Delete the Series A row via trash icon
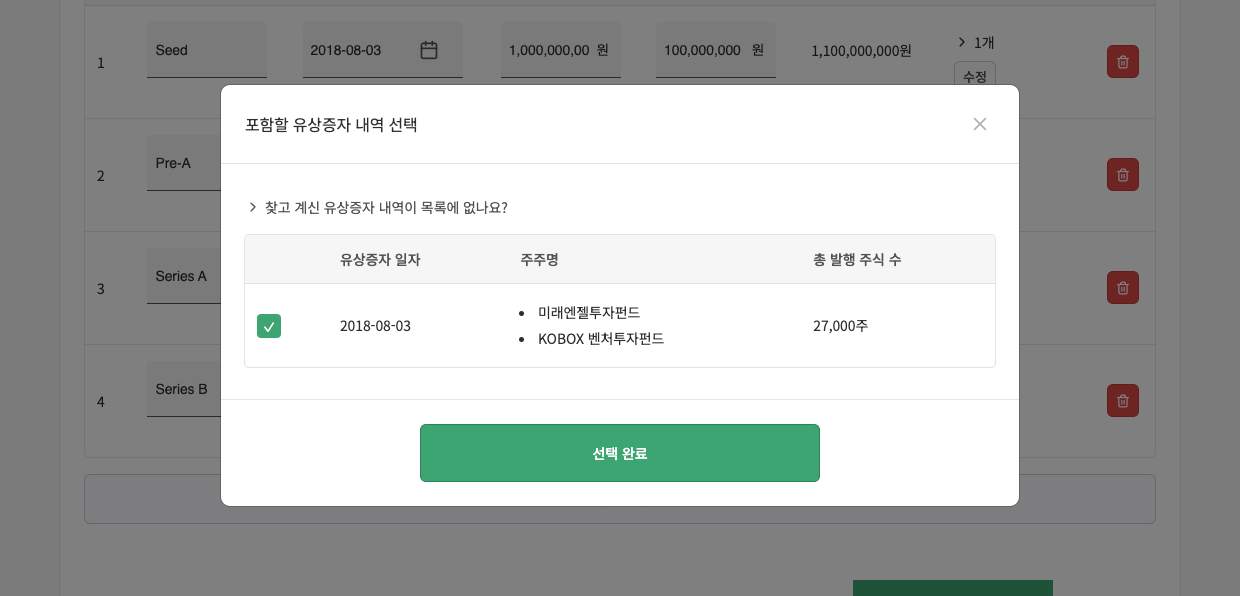This screenshot has height=596, width=1240. (1122, 287)
